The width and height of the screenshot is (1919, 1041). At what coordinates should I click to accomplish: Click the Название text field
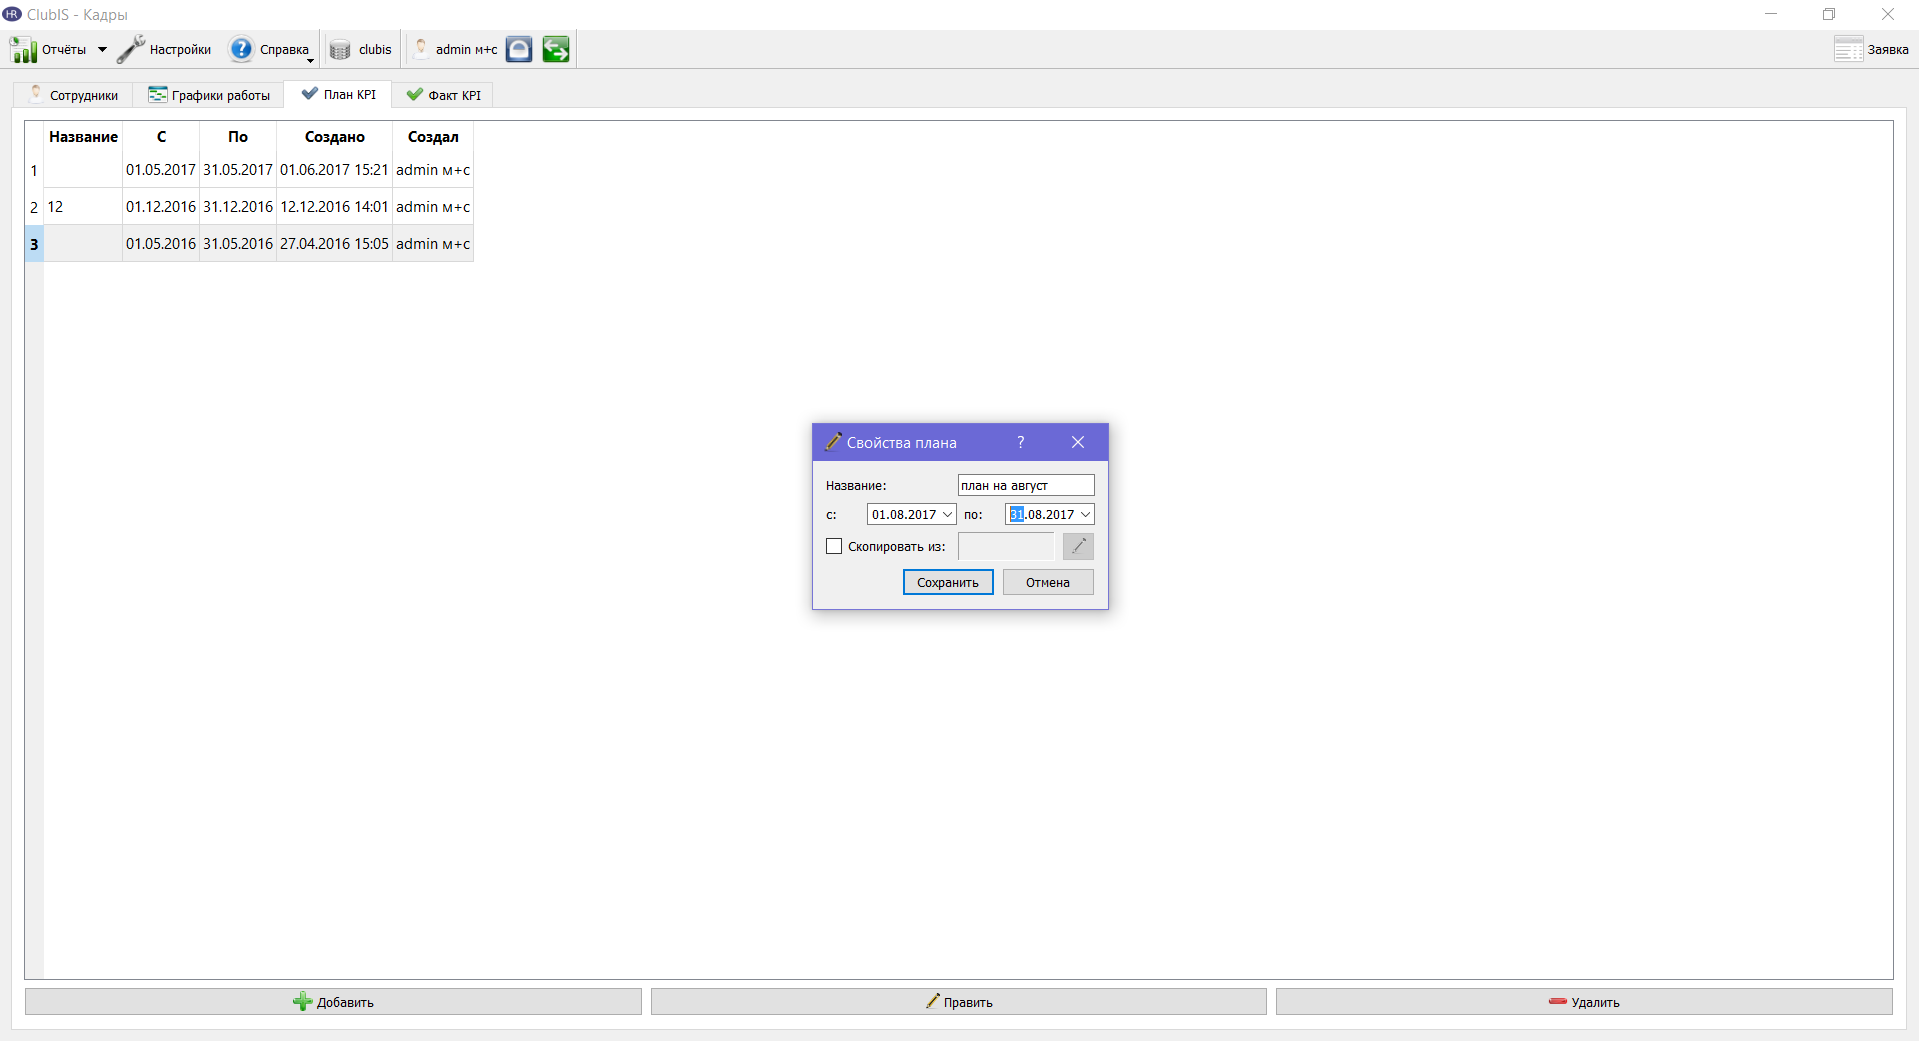tap(1026, 485)
